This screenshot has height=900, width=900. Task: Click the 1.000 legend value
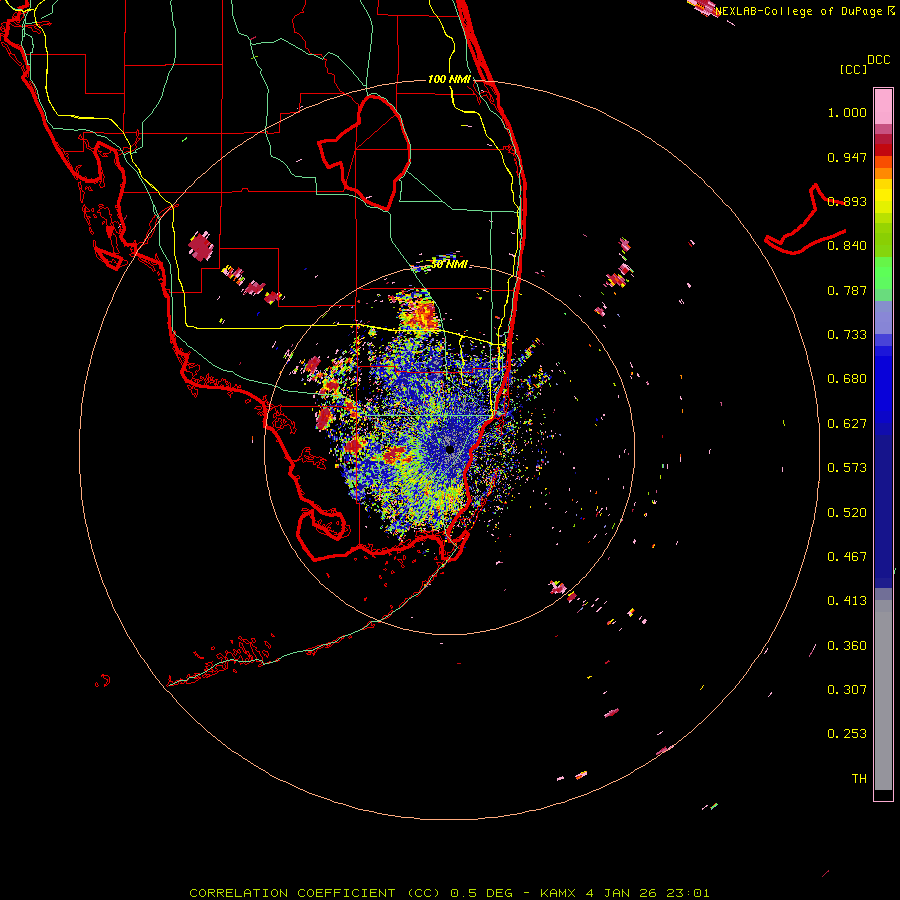point(847,112)
